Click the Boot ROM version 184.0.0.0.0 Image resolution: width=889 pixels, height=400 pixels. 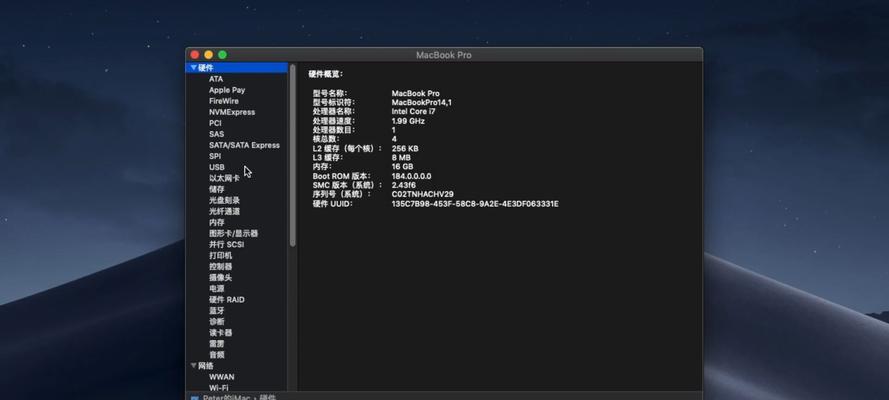point(412,176)
